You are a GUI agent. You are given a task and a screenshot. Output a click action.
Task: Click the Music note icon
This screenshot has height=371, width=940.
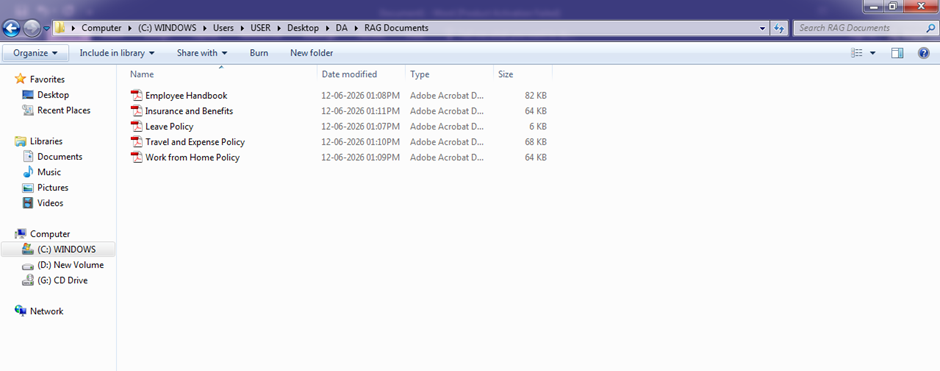click(28, 172)
